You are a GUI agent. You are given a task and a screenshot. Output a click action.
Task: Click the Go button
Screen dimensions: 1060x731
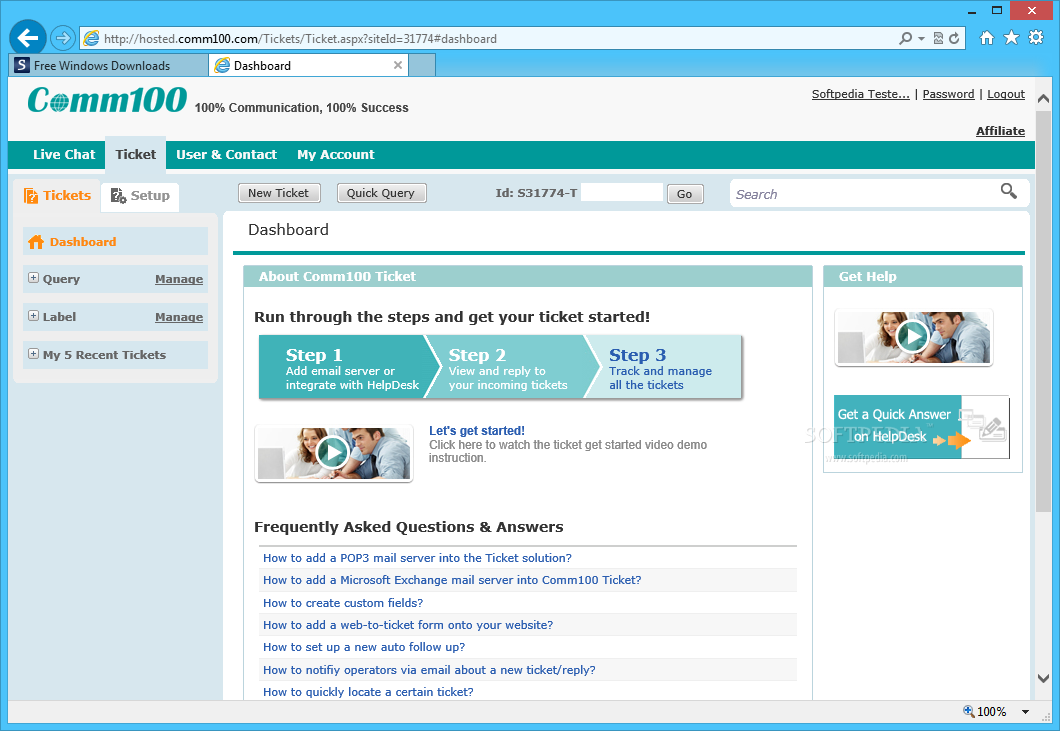click(685, 194)
